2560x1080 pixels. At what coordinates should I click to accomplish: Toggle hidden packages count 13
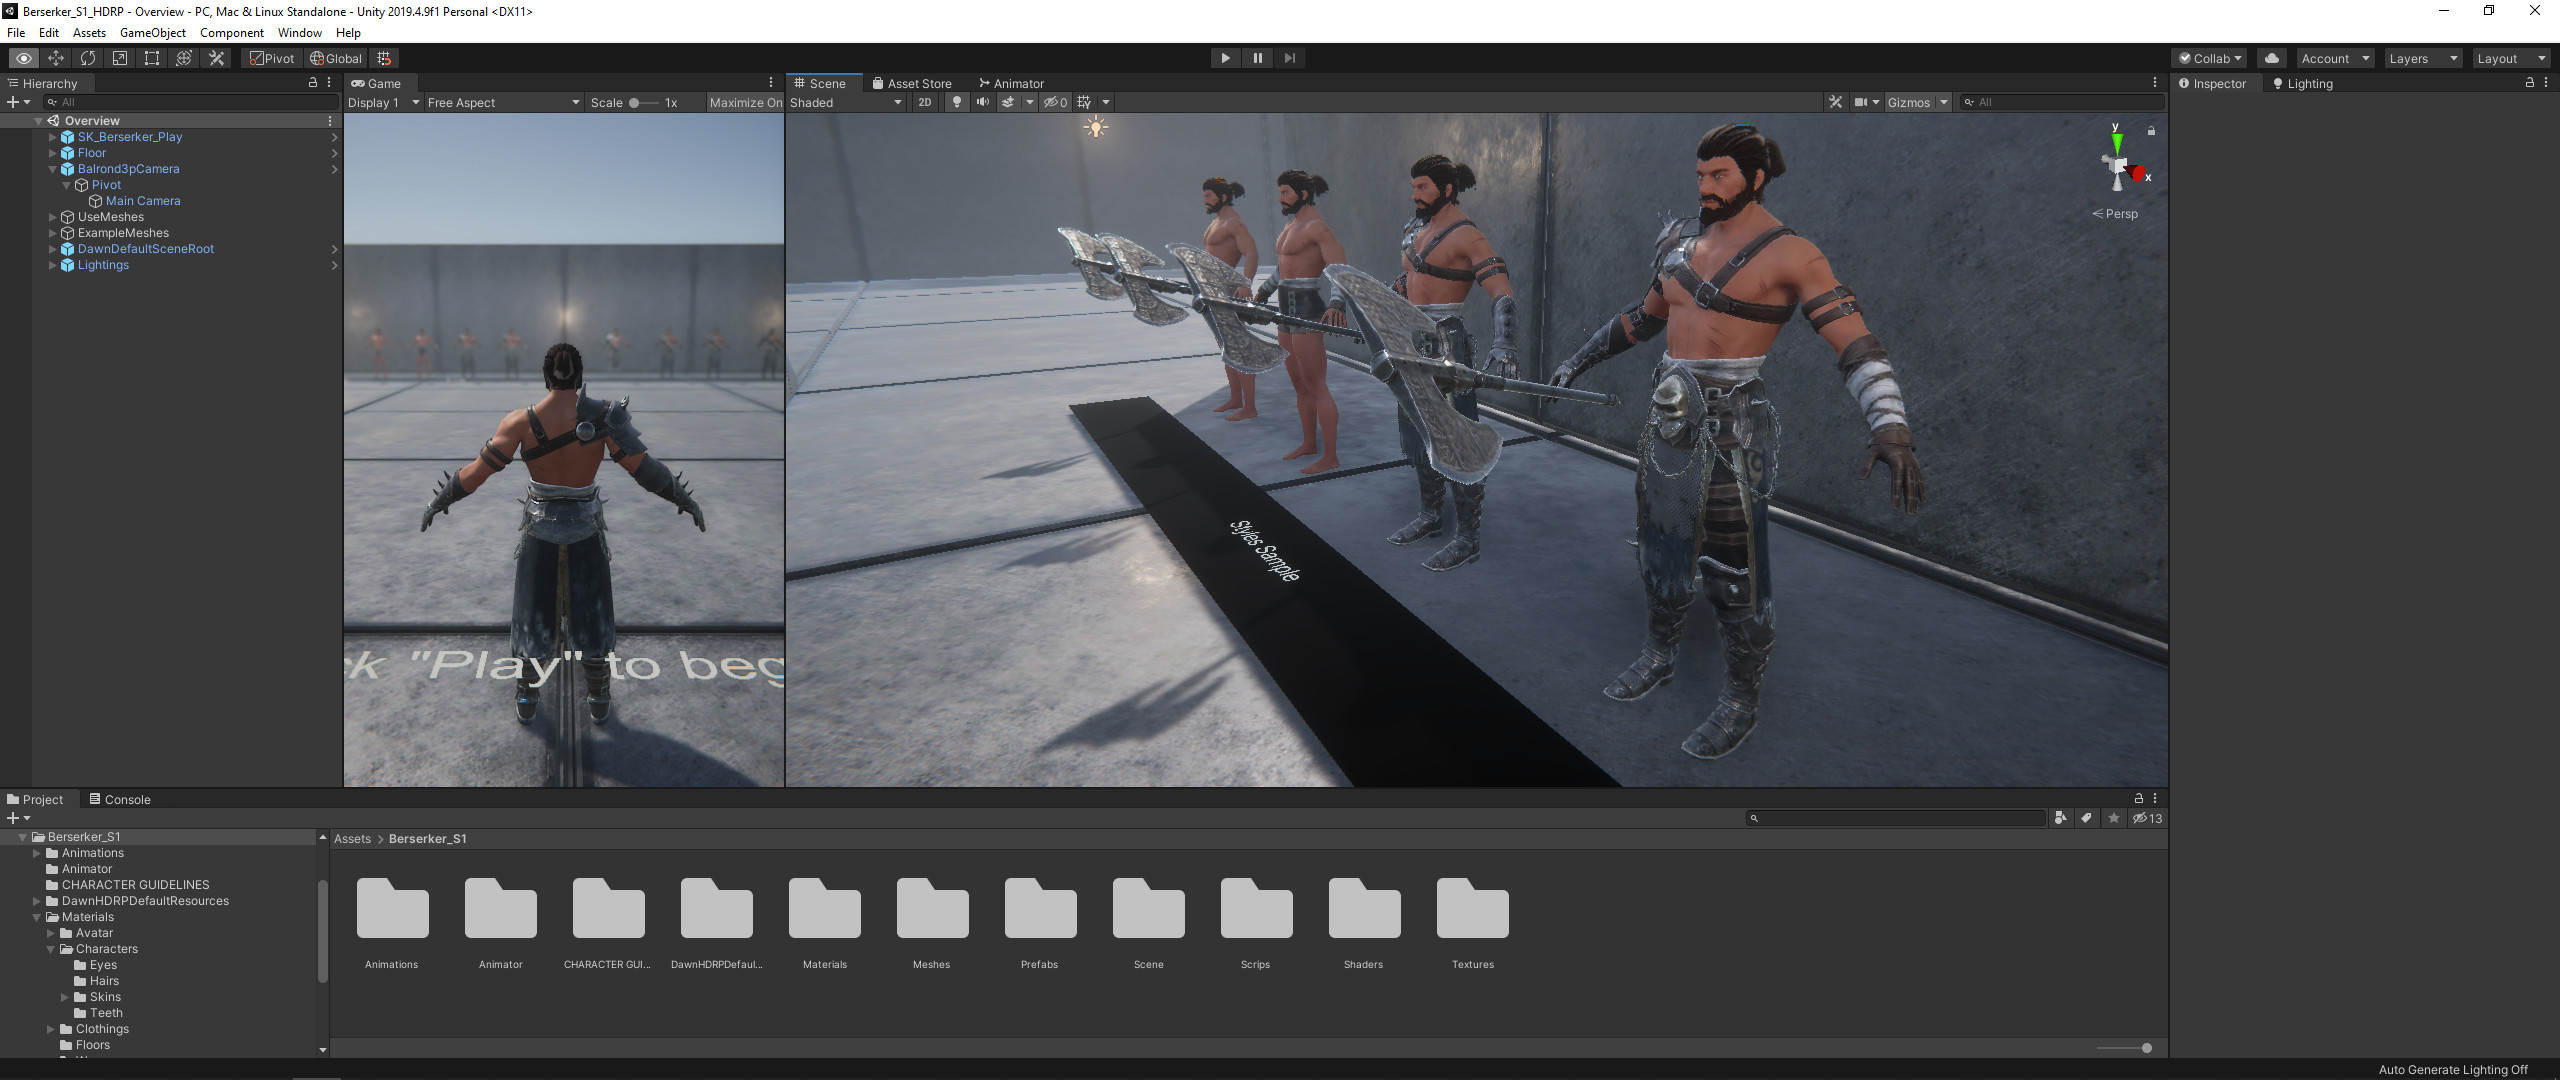tap(2147, 818)
